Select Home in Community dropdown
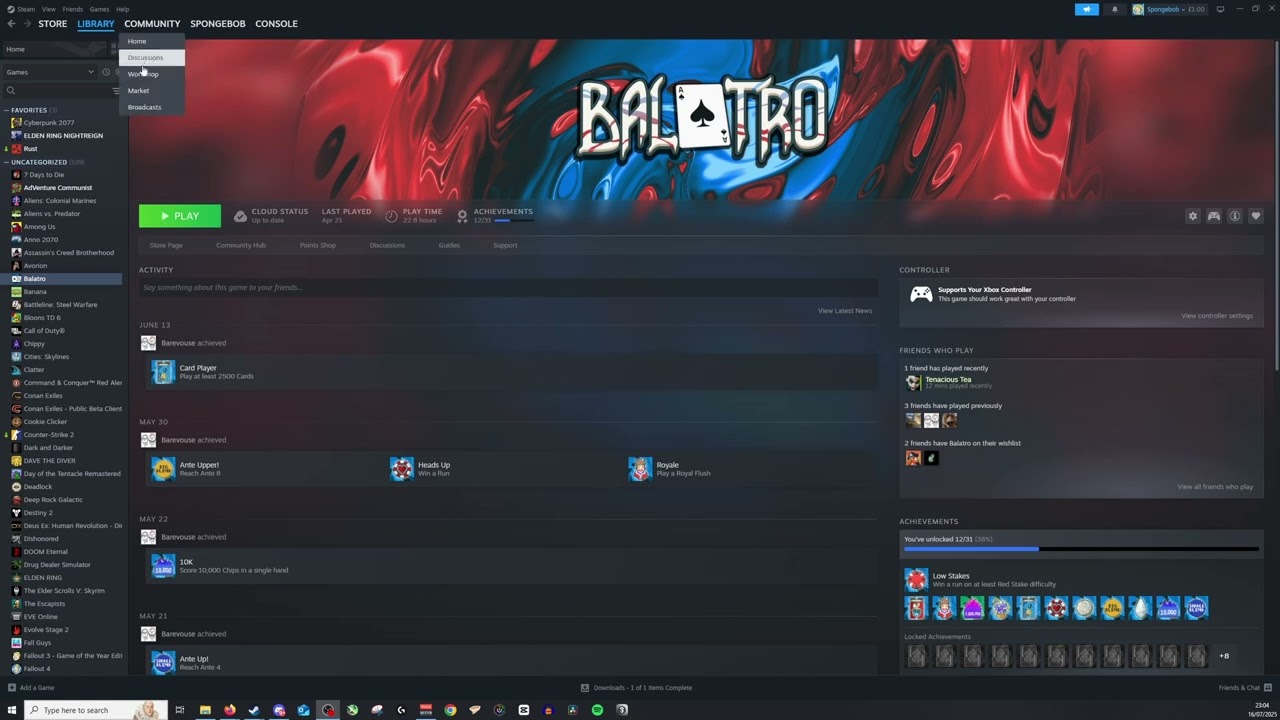This screenshot has width=1280, height=720. point(152,41)
